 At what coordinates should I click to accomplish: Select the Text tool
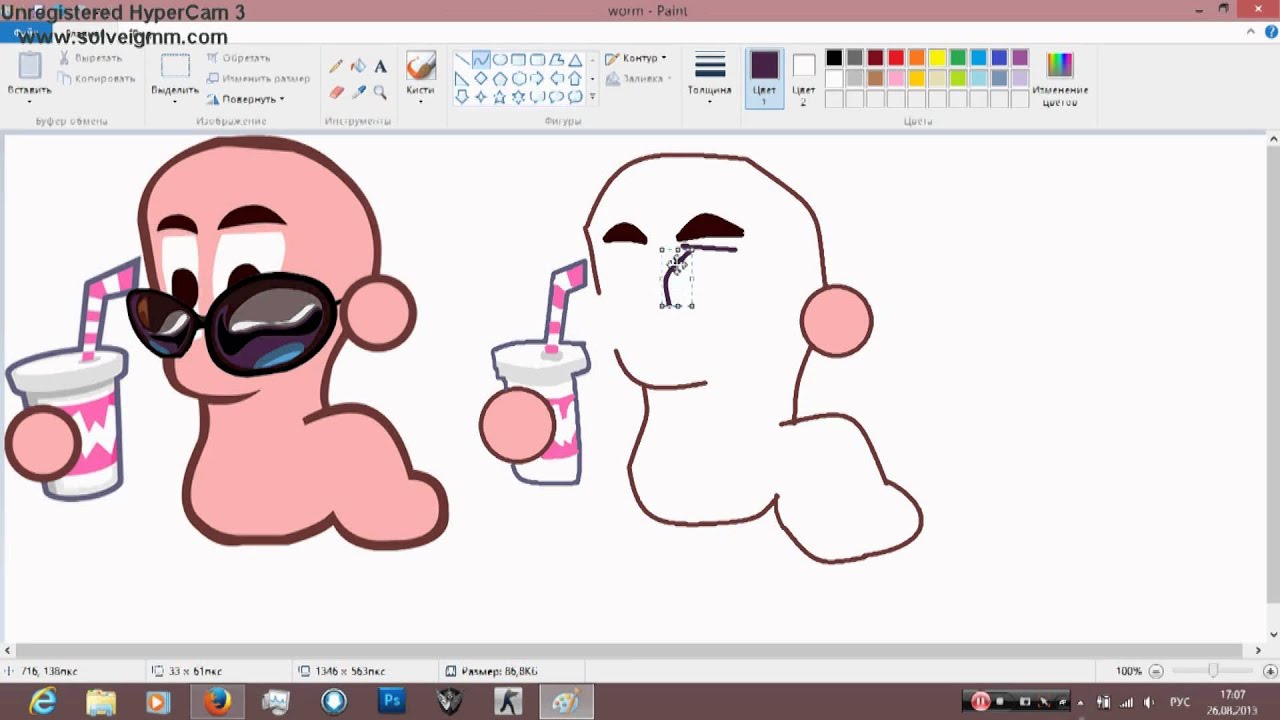coord(380,67)
